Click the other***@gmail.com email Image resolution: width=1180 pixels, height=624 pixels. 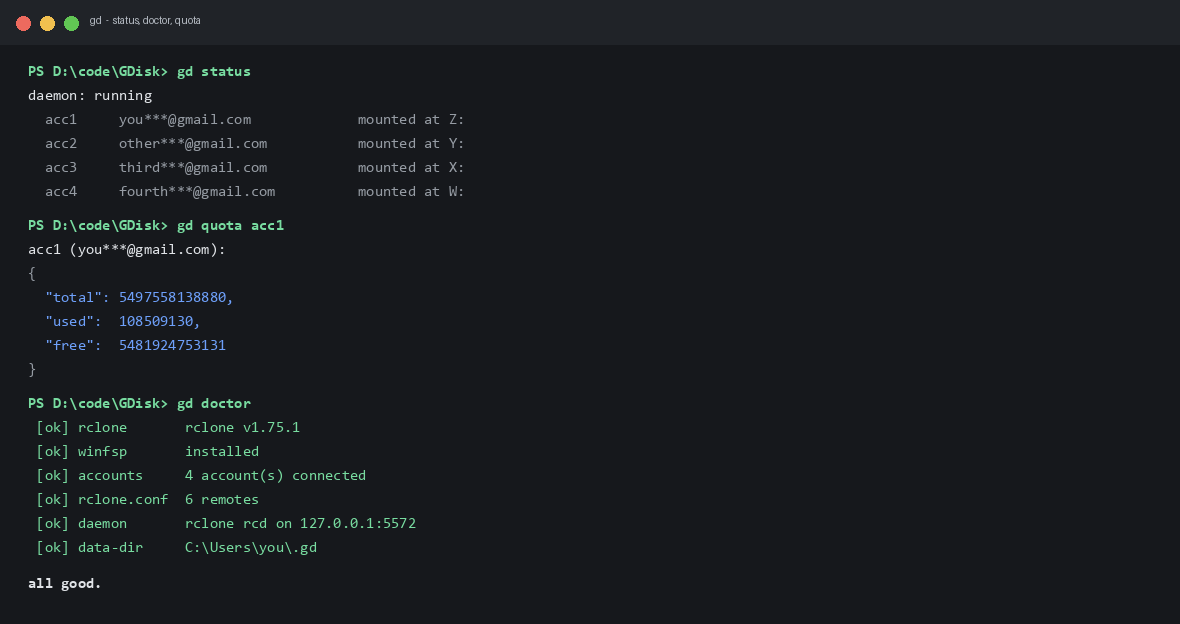(x=193, y=144)
